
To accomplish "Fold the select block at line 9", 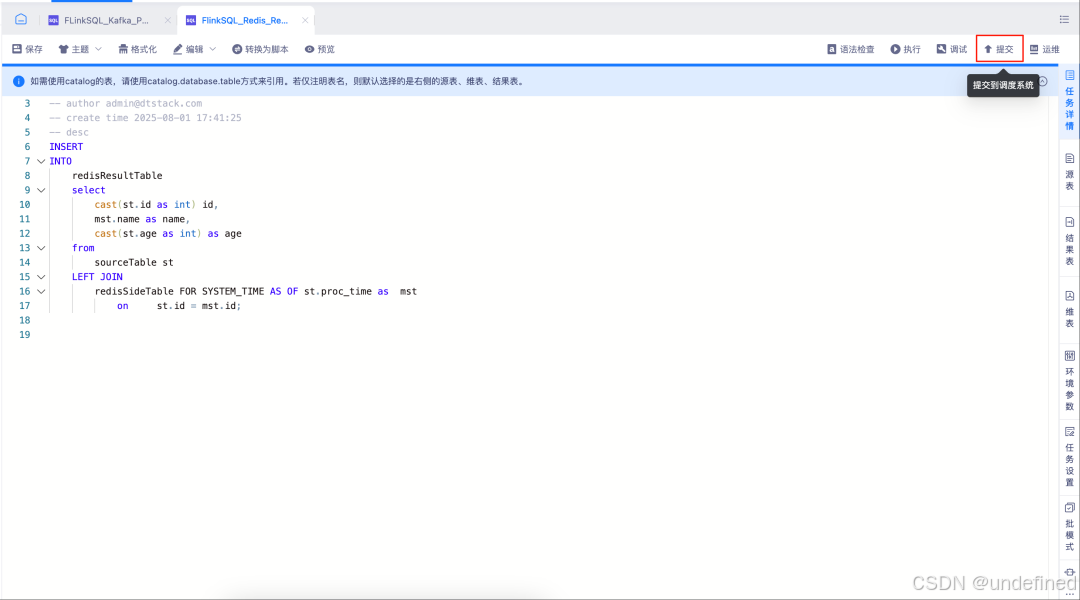I will pos(41,190).
